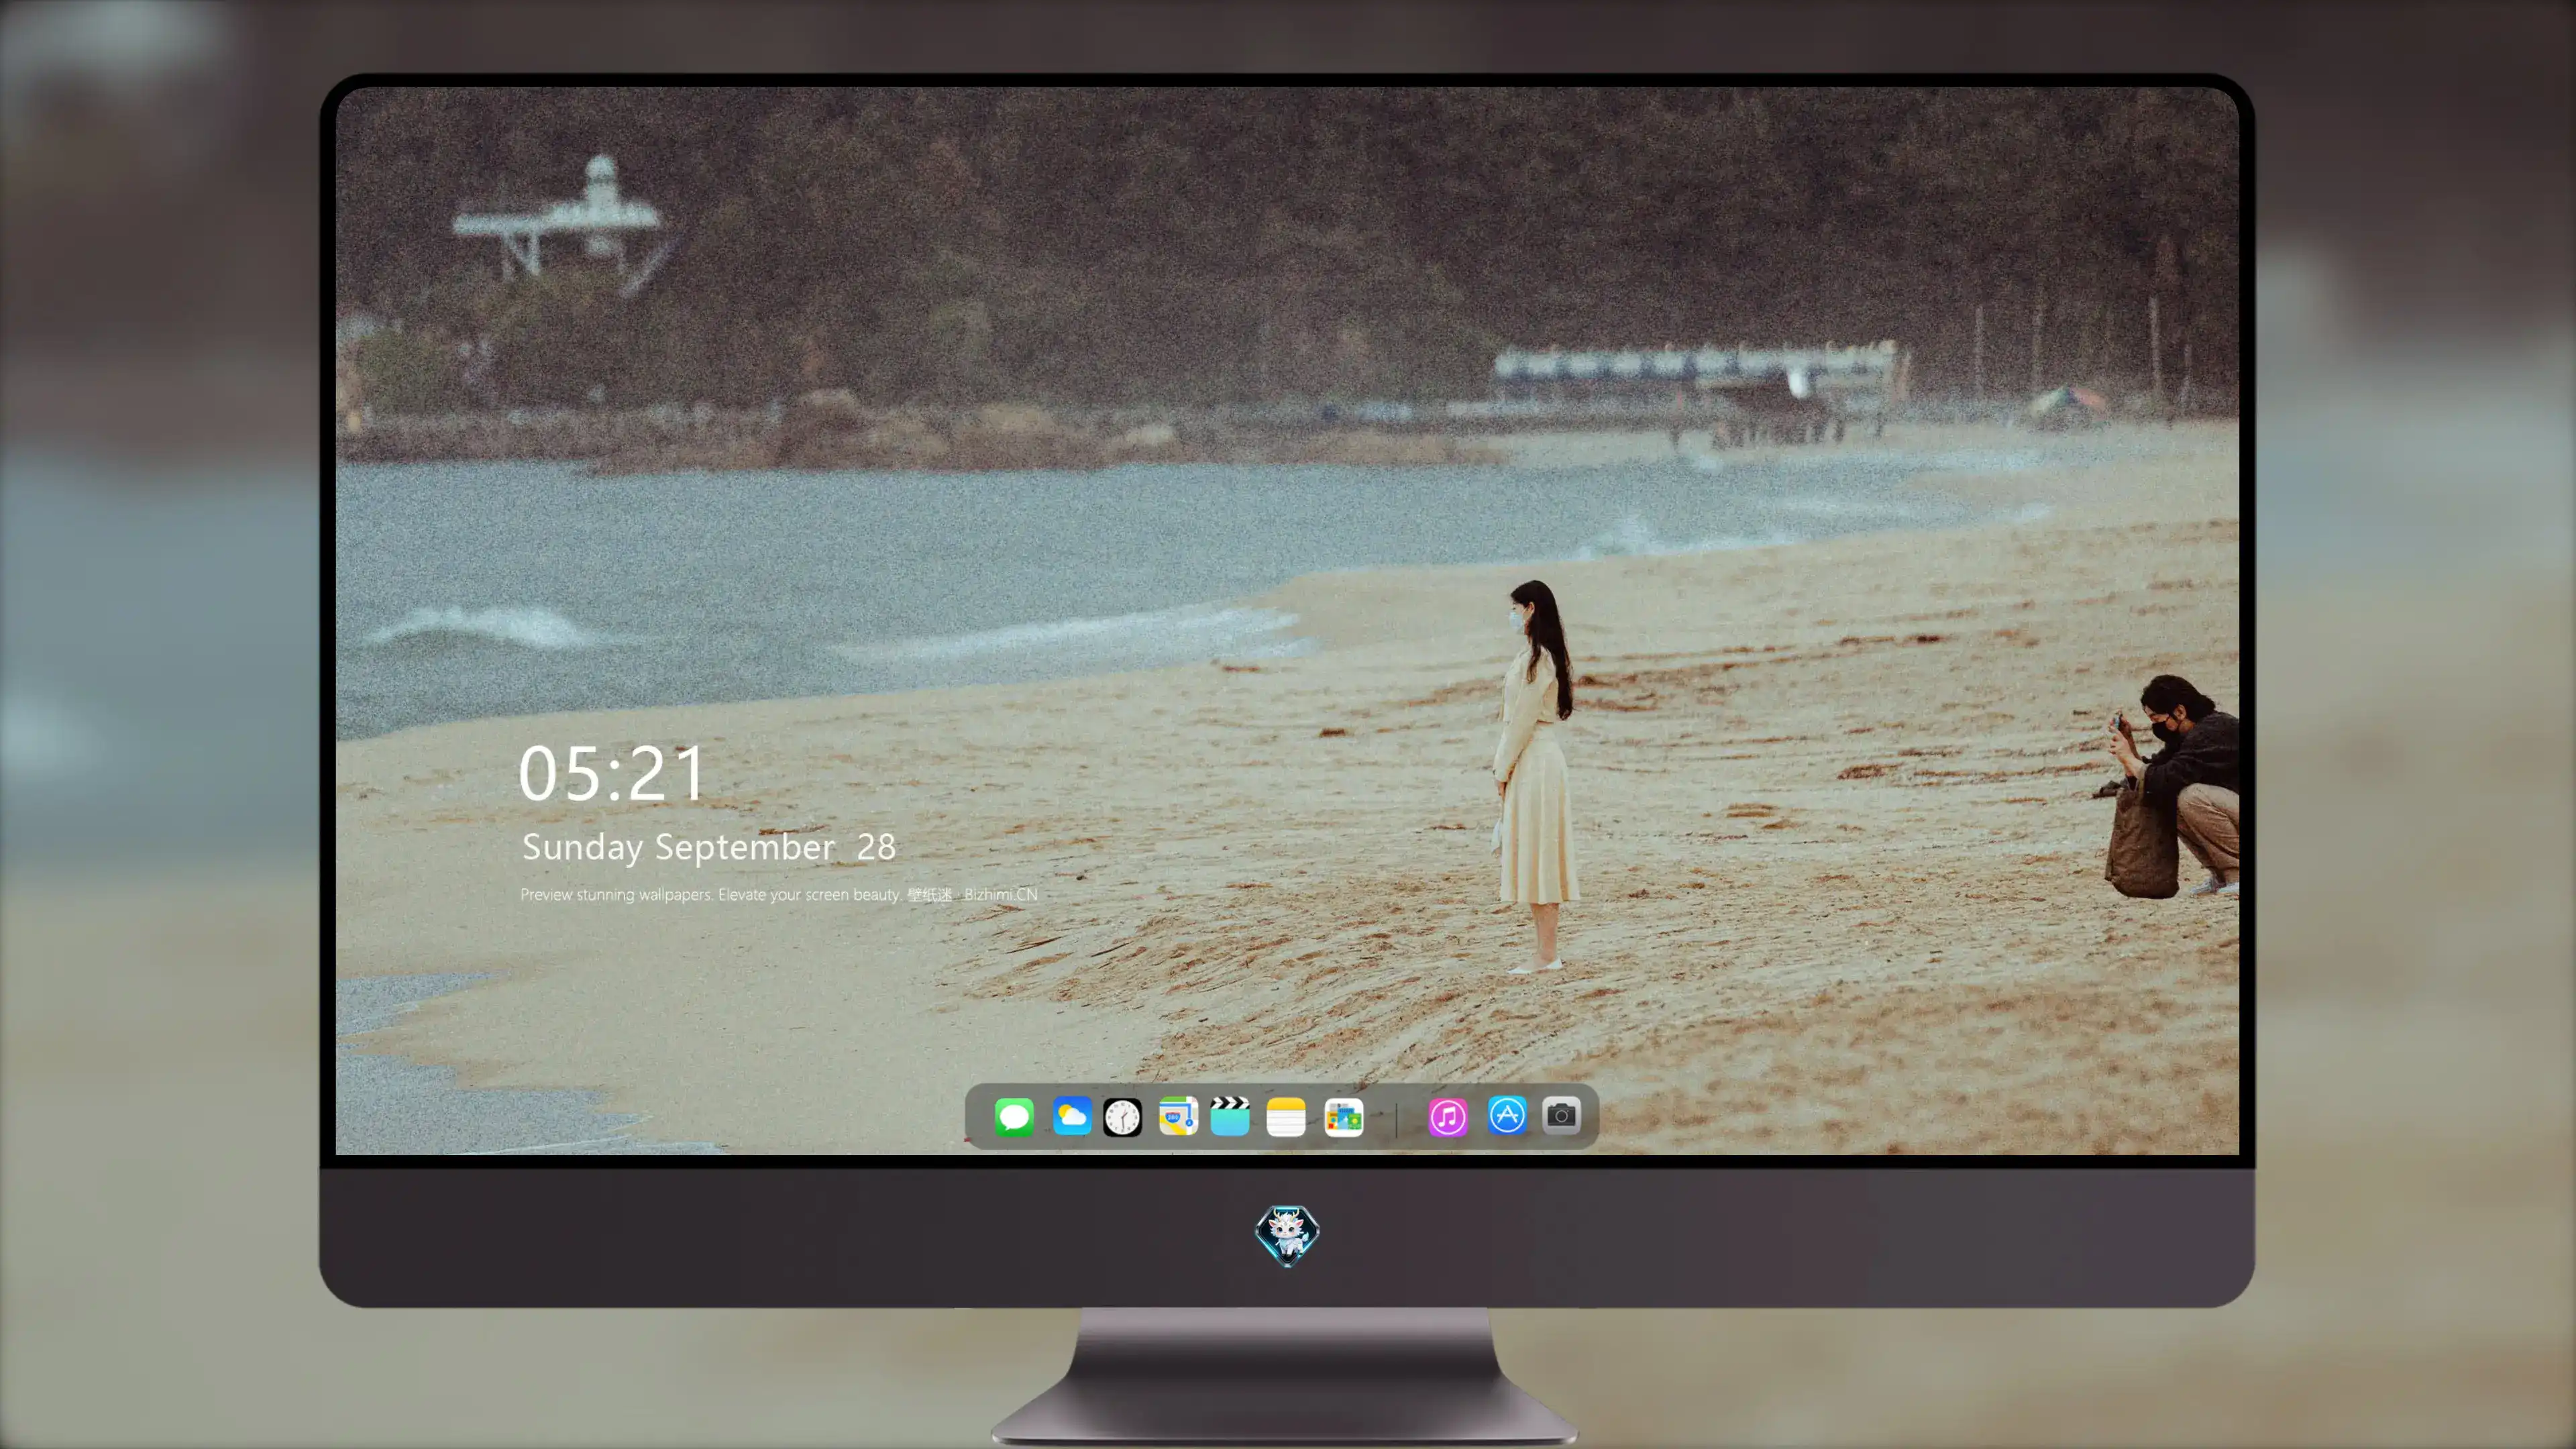This screenshot has height=1449, width=2576.
Task: Click the 05:21 clock display
Action: coord(612,774)
